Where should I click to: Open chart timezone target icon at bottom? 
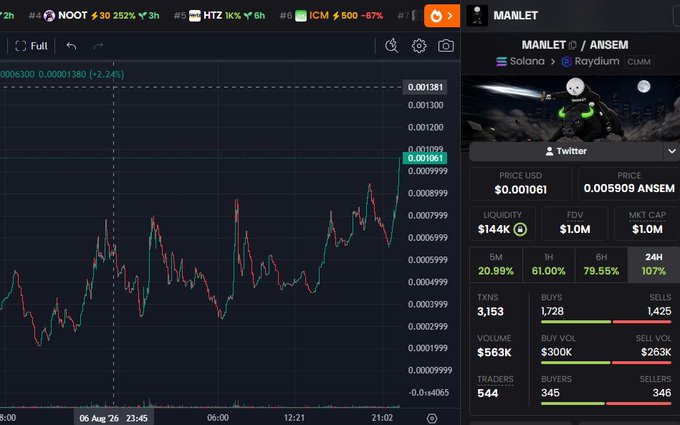click(x=432, y=418)
